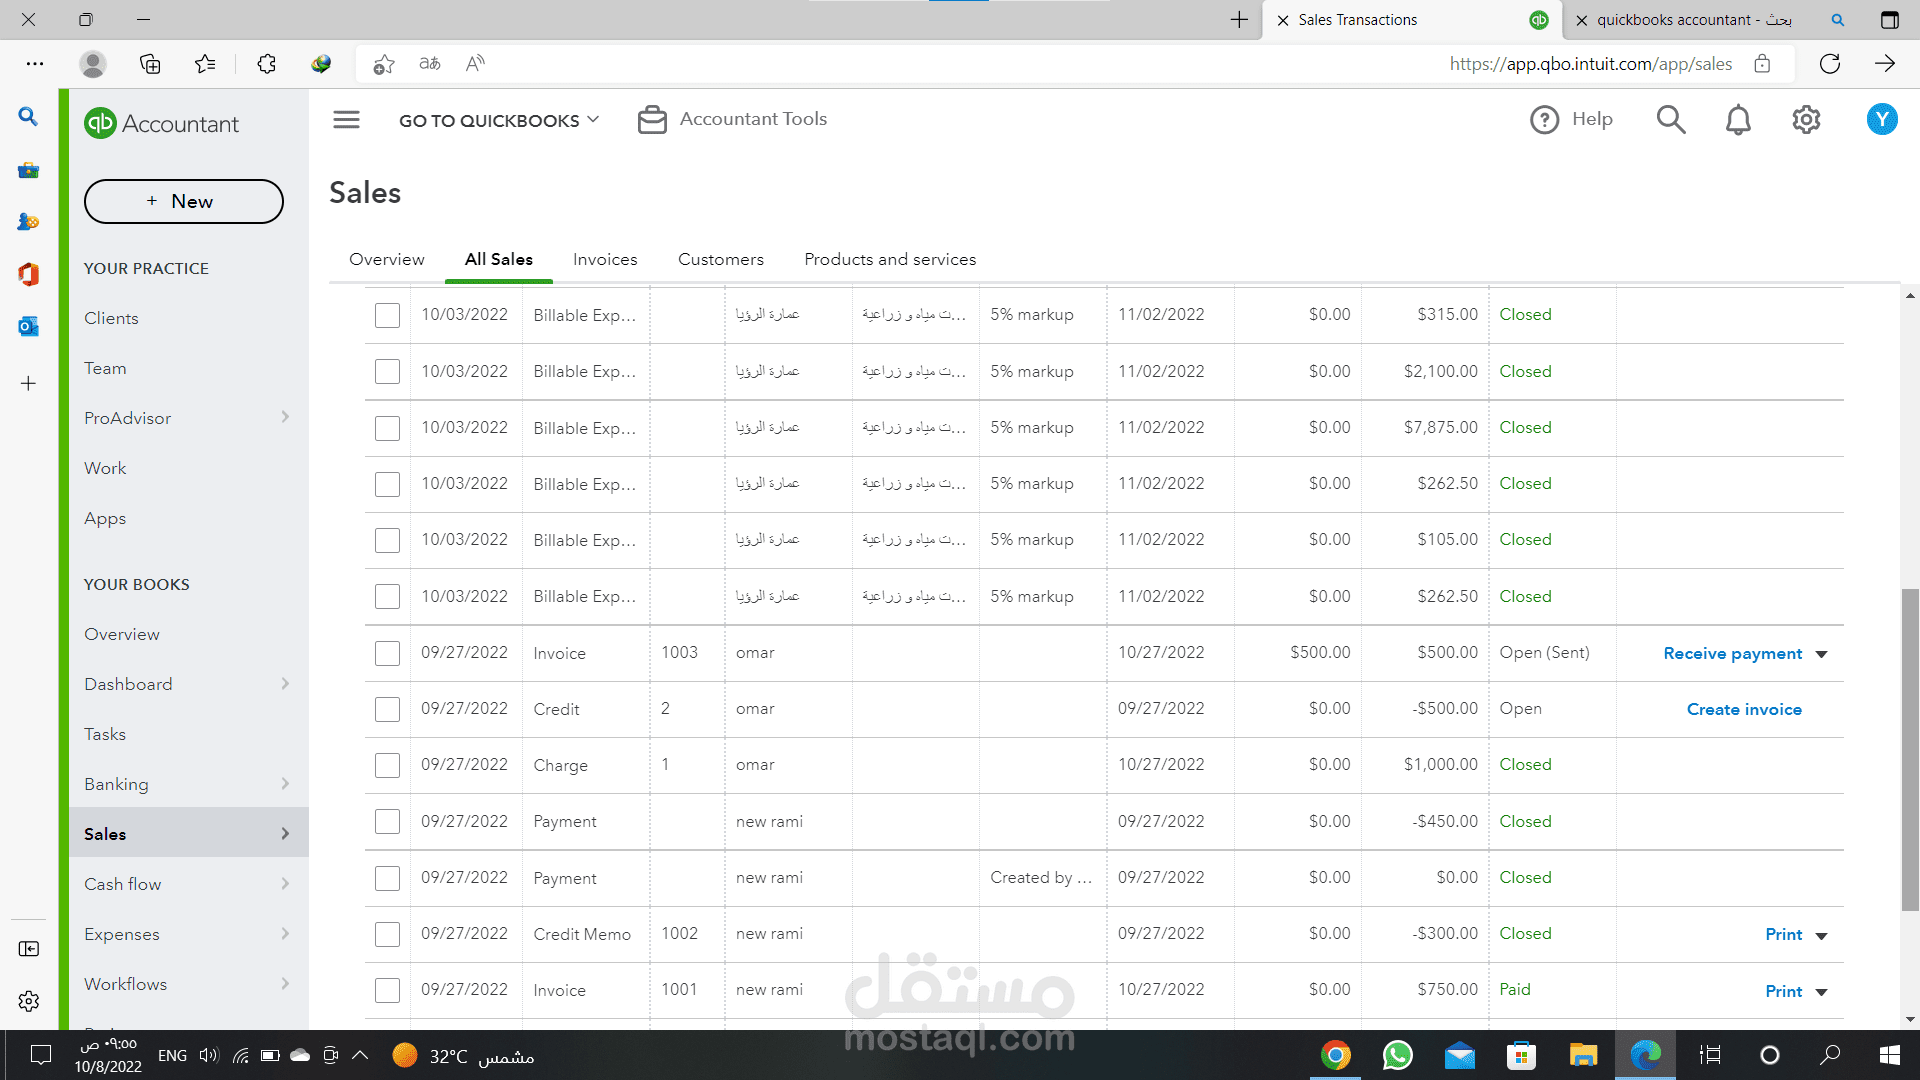The image size is (1920, 1080).
Task: Click Print for Credit Memo 1002
Action: coord(1784,934)
